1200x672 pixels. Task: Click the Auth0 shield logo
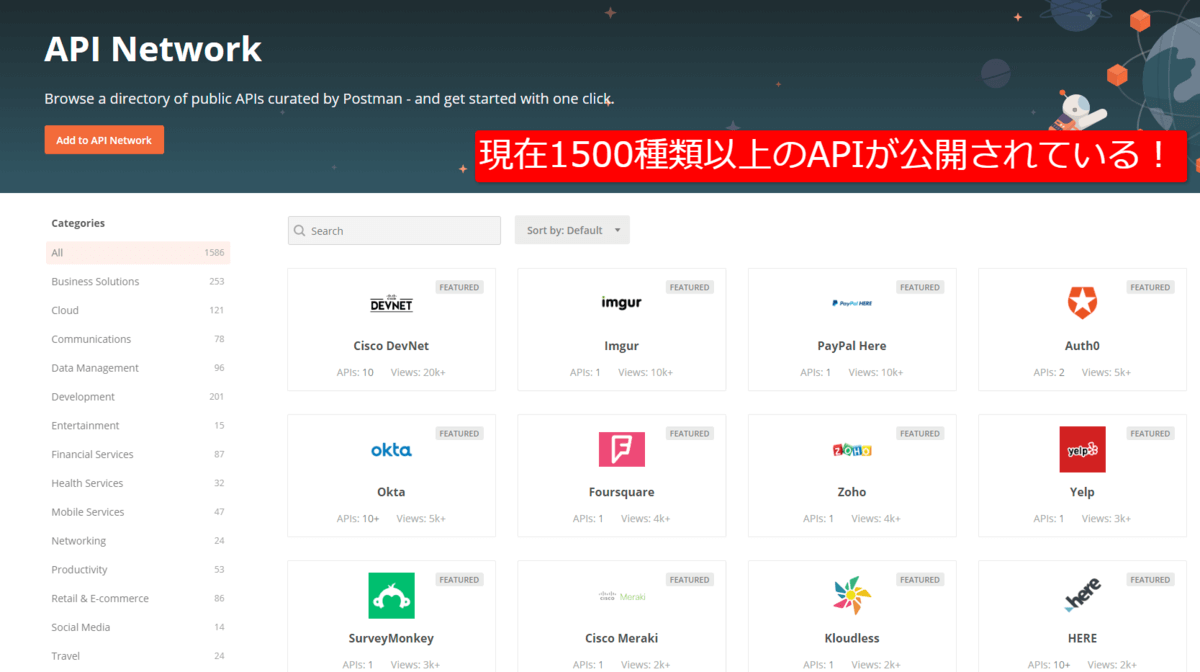[x=1082, y=302]
